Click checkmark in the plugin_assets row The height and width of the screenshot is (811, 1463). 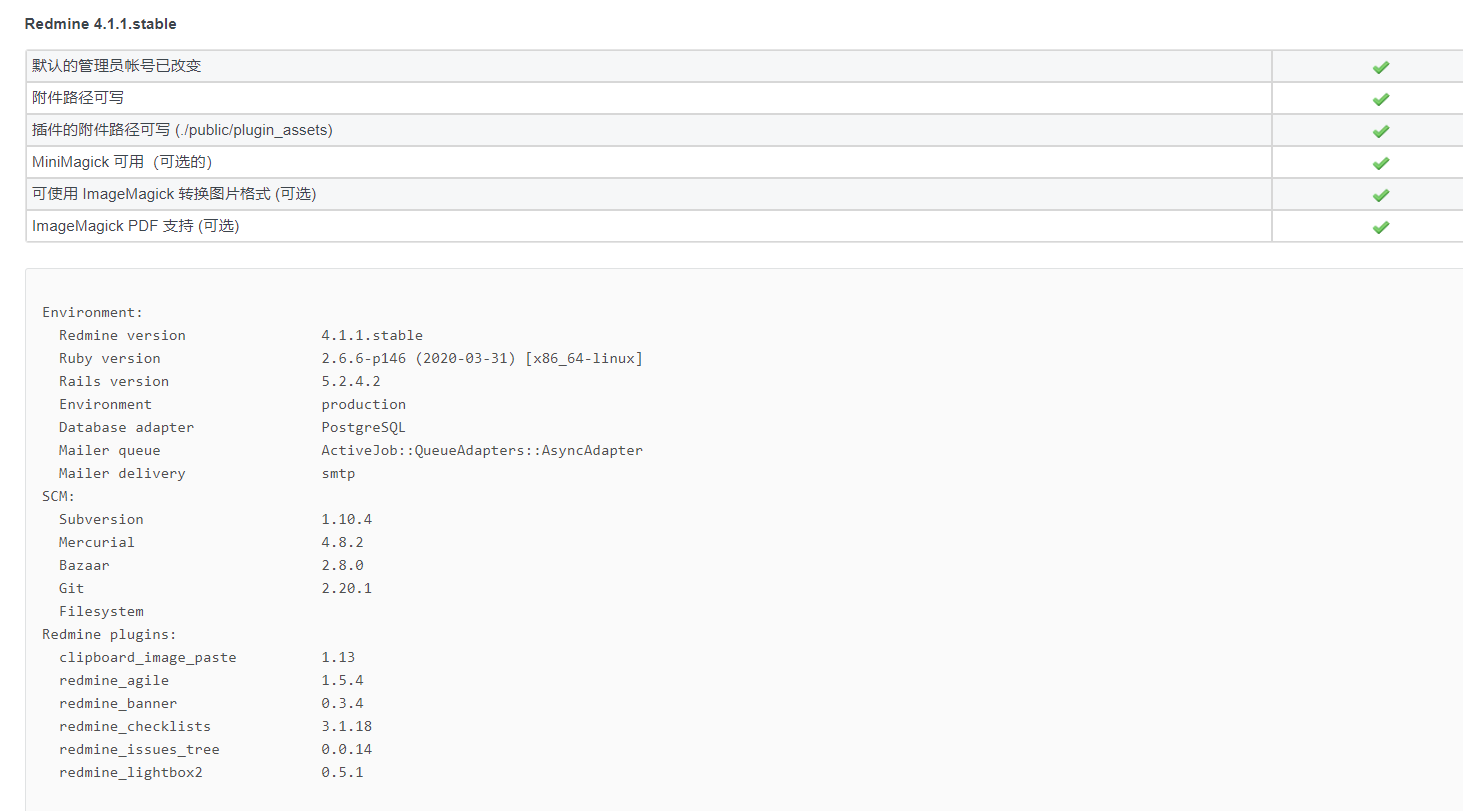click(x=1380, y=131)
